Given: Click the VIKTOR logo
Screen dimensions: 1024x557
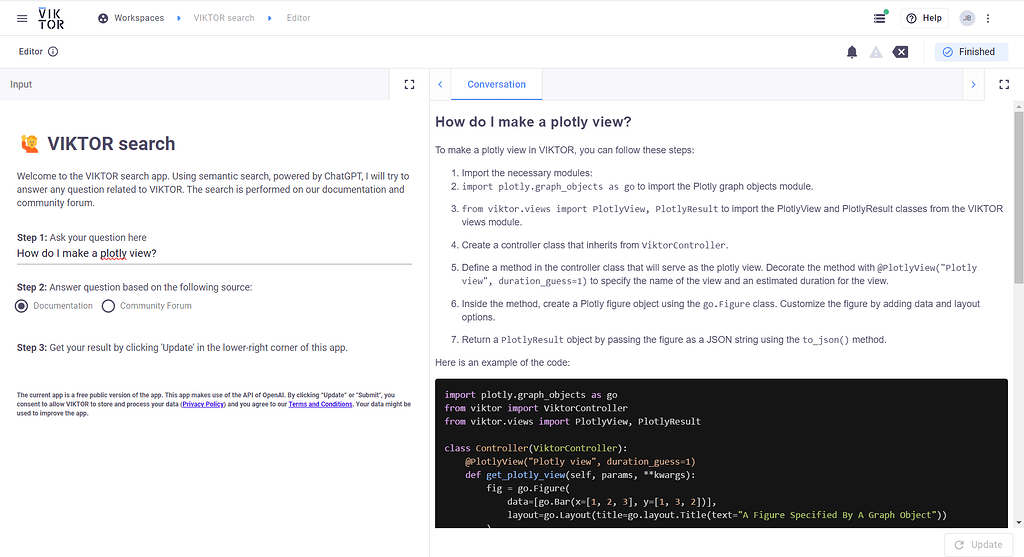Looking at the screenshot, I should click(x=51, y=18).
